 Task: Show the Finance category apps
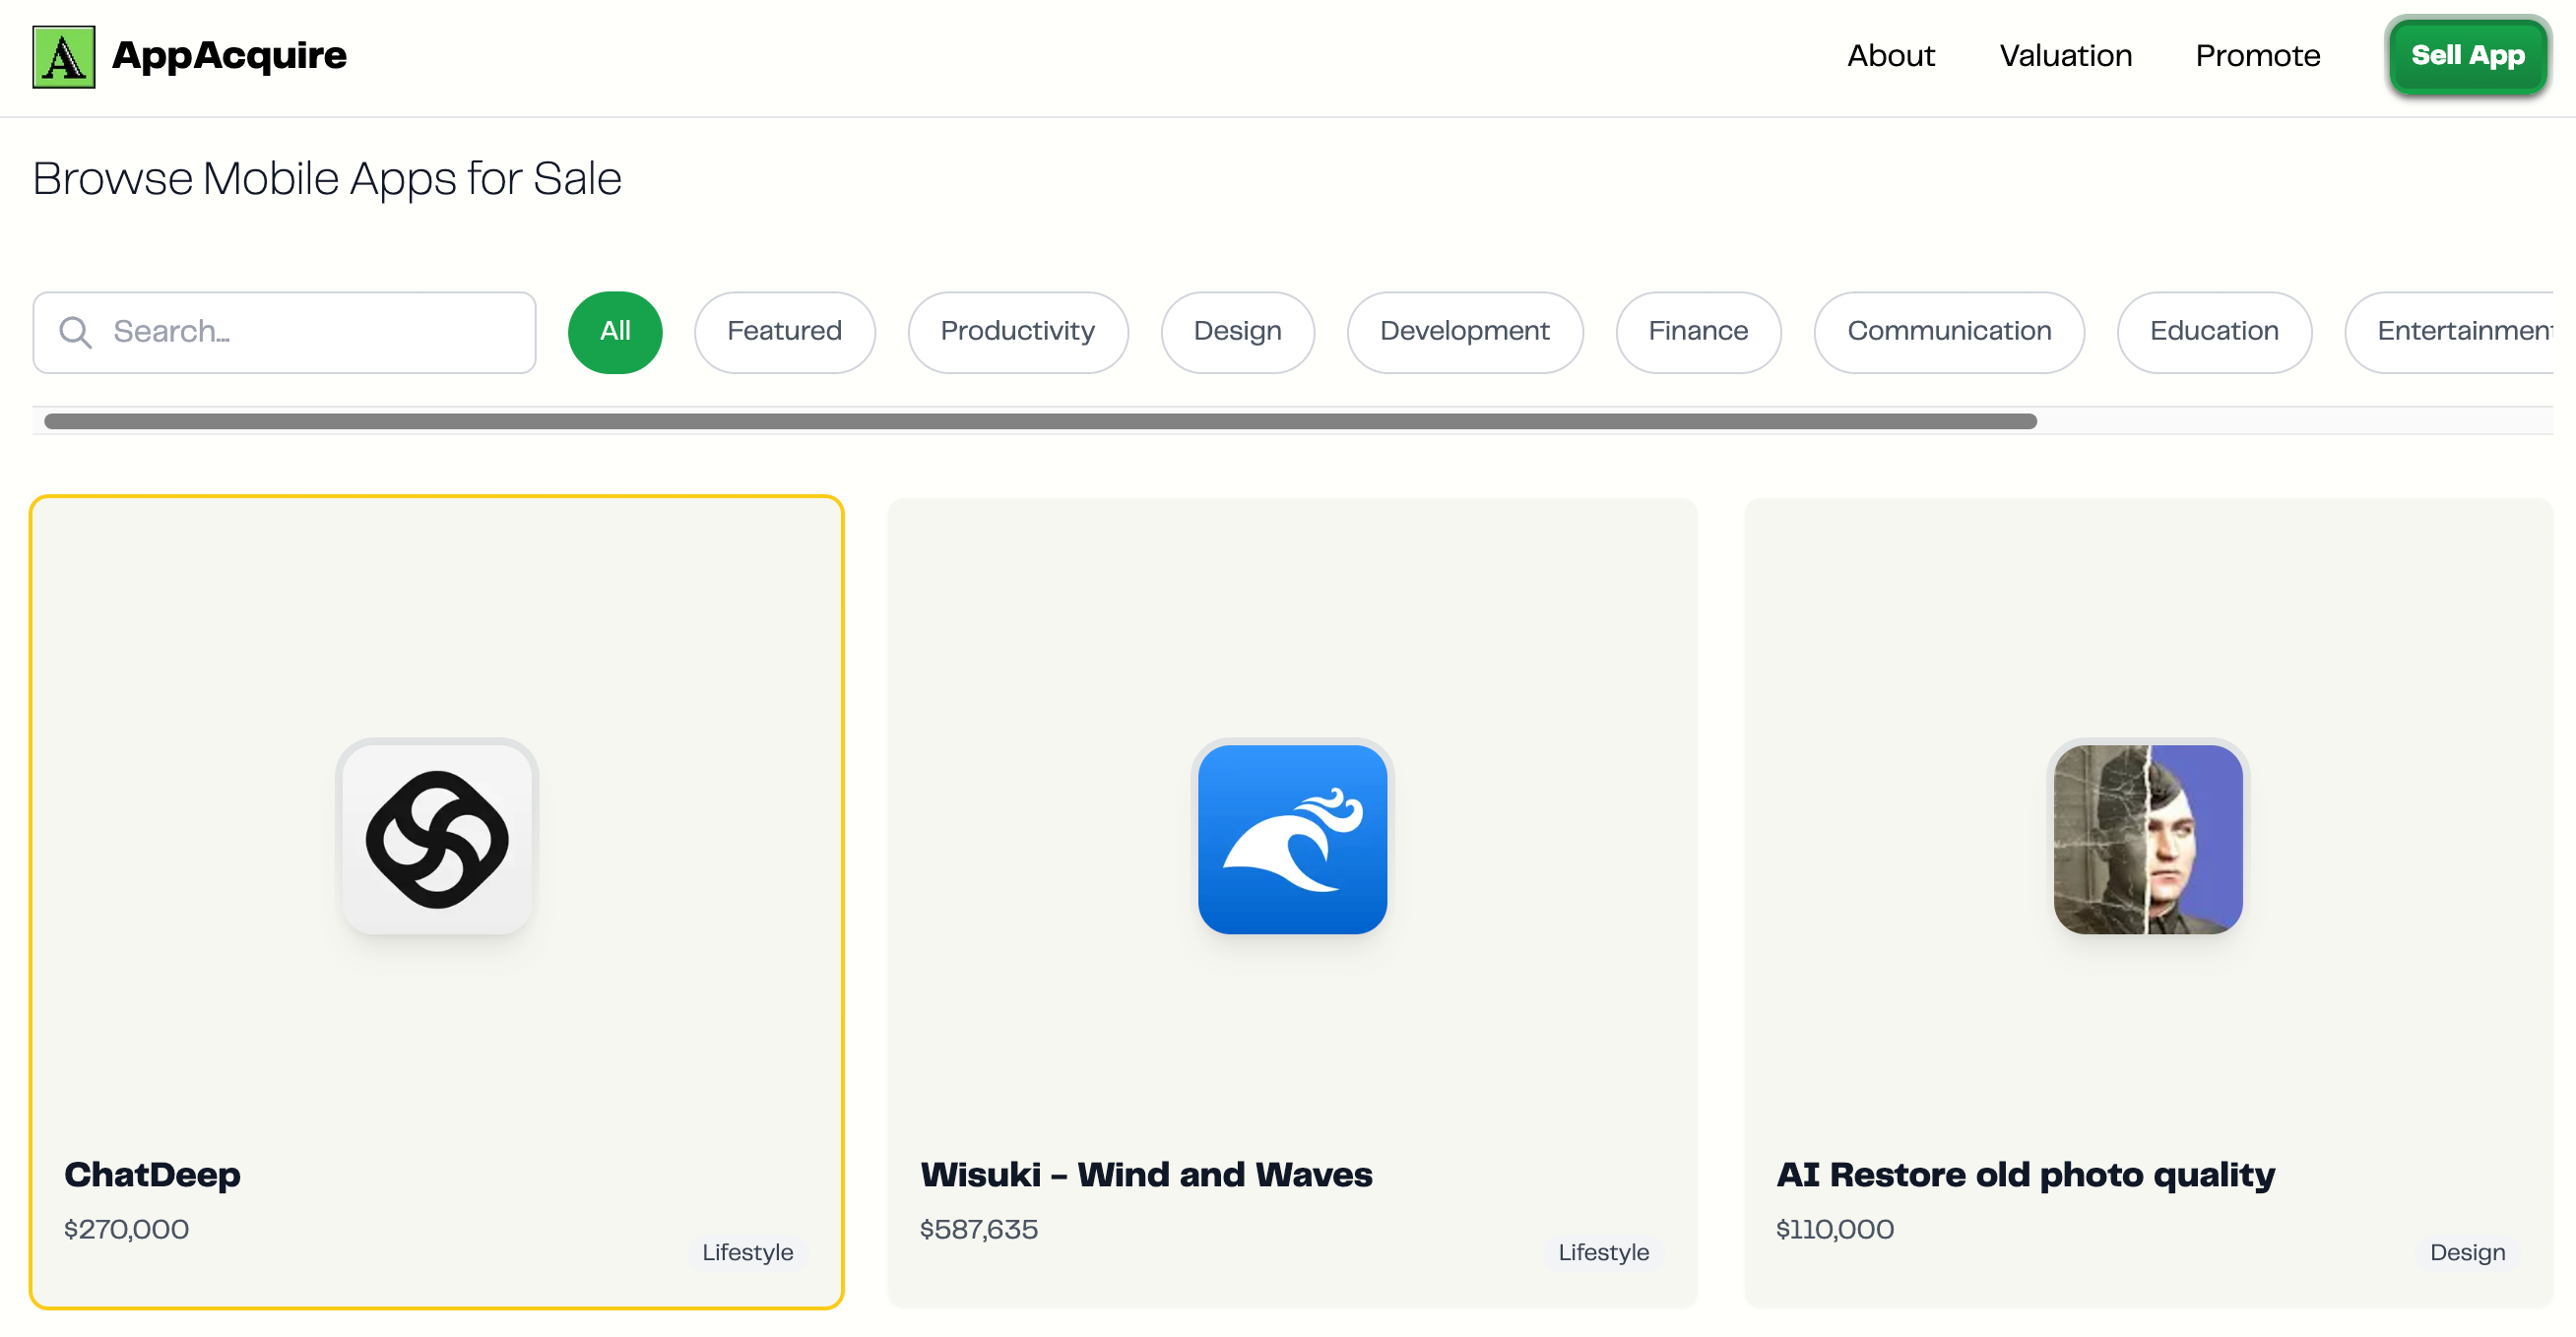tap(1697, 332)
